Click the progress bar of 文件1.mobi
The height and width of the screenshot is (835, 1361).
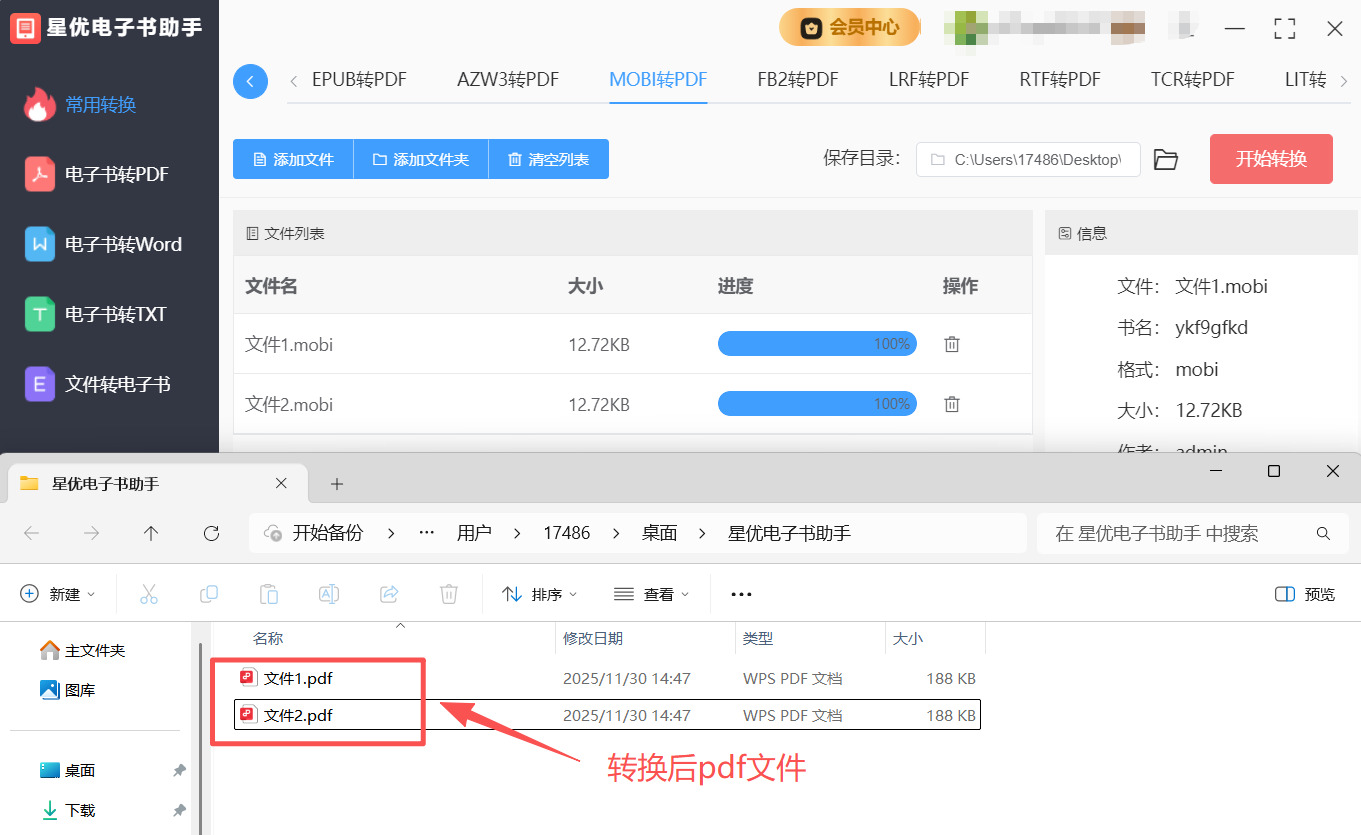[817, 344]
